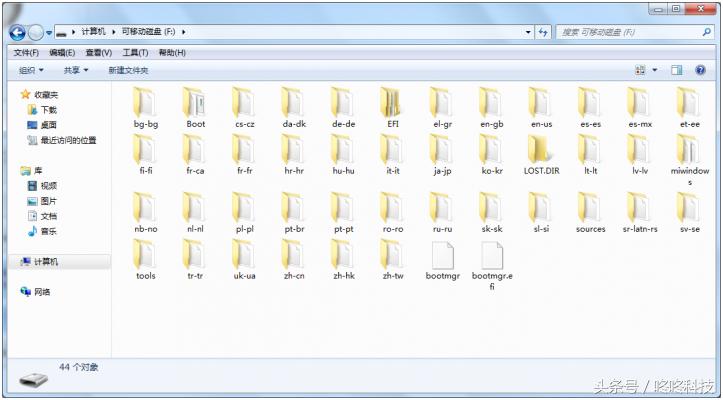Select the fi-fi folder

pos(146,154)
